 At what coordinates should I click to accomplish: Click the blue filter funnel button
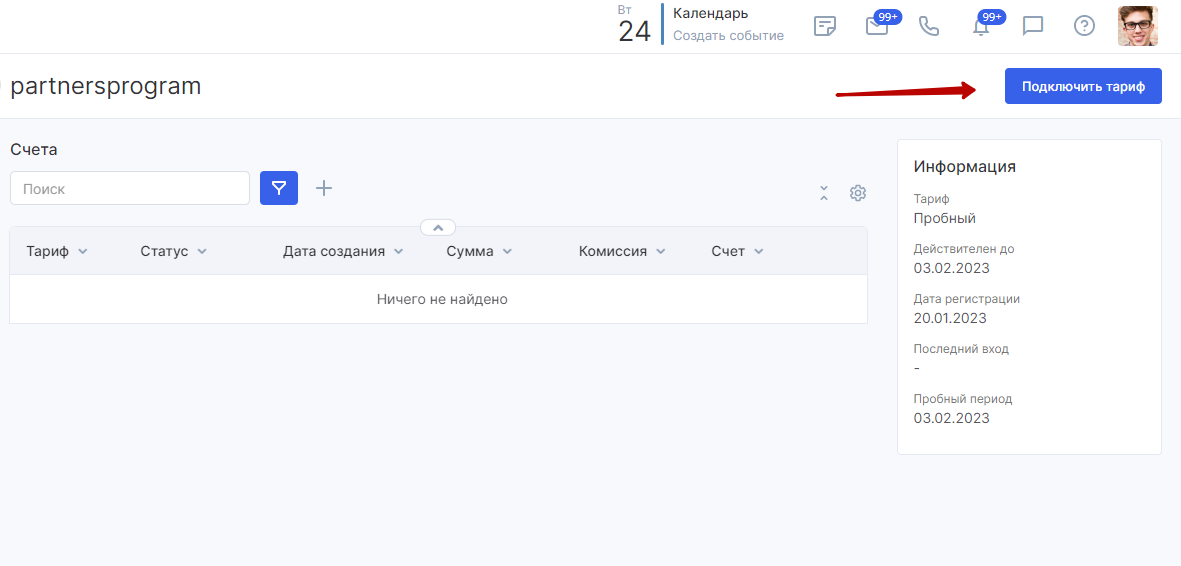(279, 188)
